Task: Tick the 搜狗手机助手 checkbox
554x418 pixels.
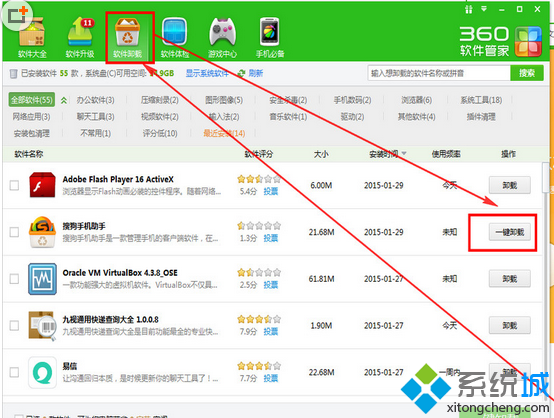Action: click(x=14, y=232)
